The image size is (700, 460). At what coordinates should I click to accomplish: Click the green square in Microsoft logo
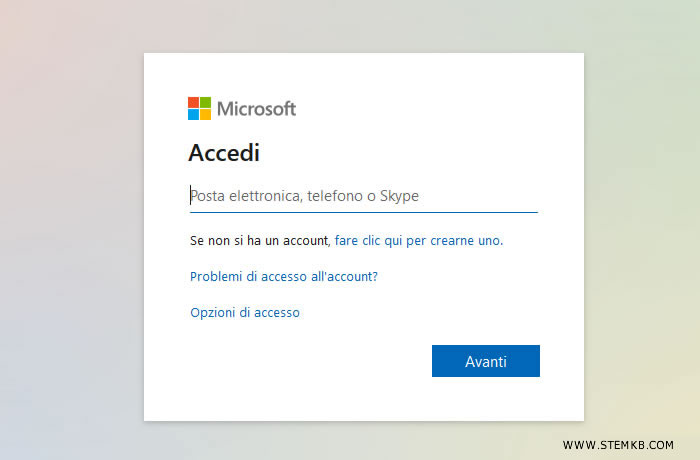206,102
